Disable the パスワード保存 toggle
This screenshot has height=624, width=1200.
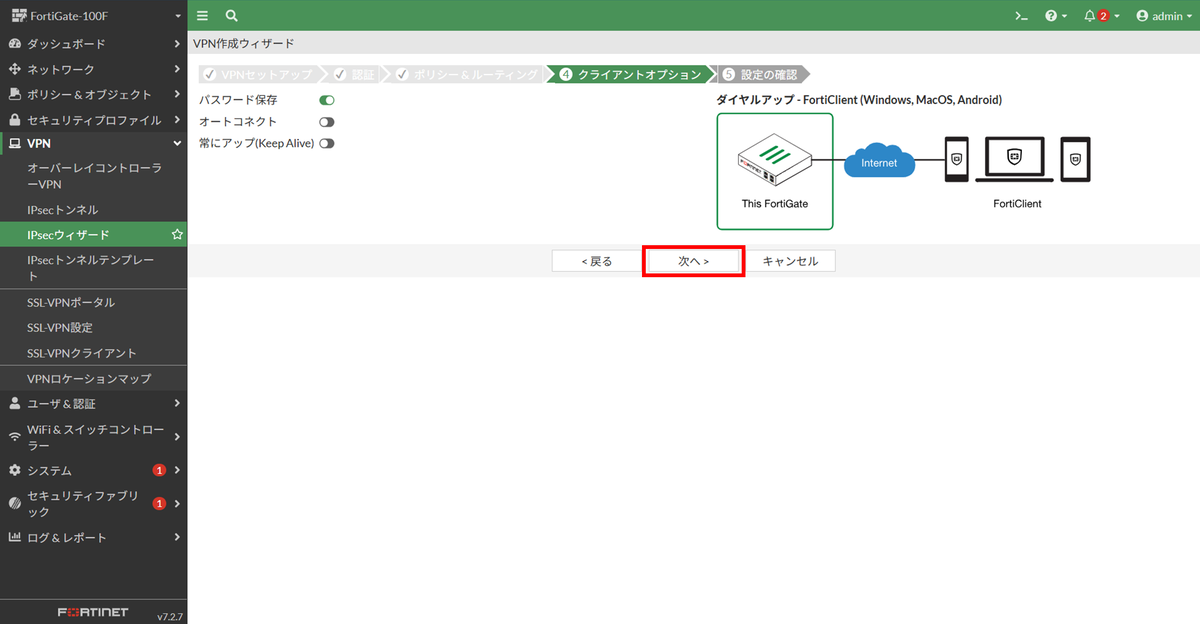326,100
